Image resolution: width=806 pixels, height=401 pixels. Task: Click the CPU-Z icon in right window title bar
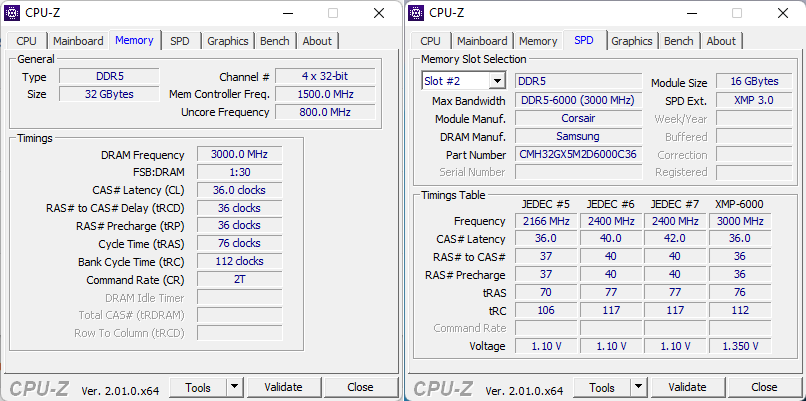[x=418, y=13]
